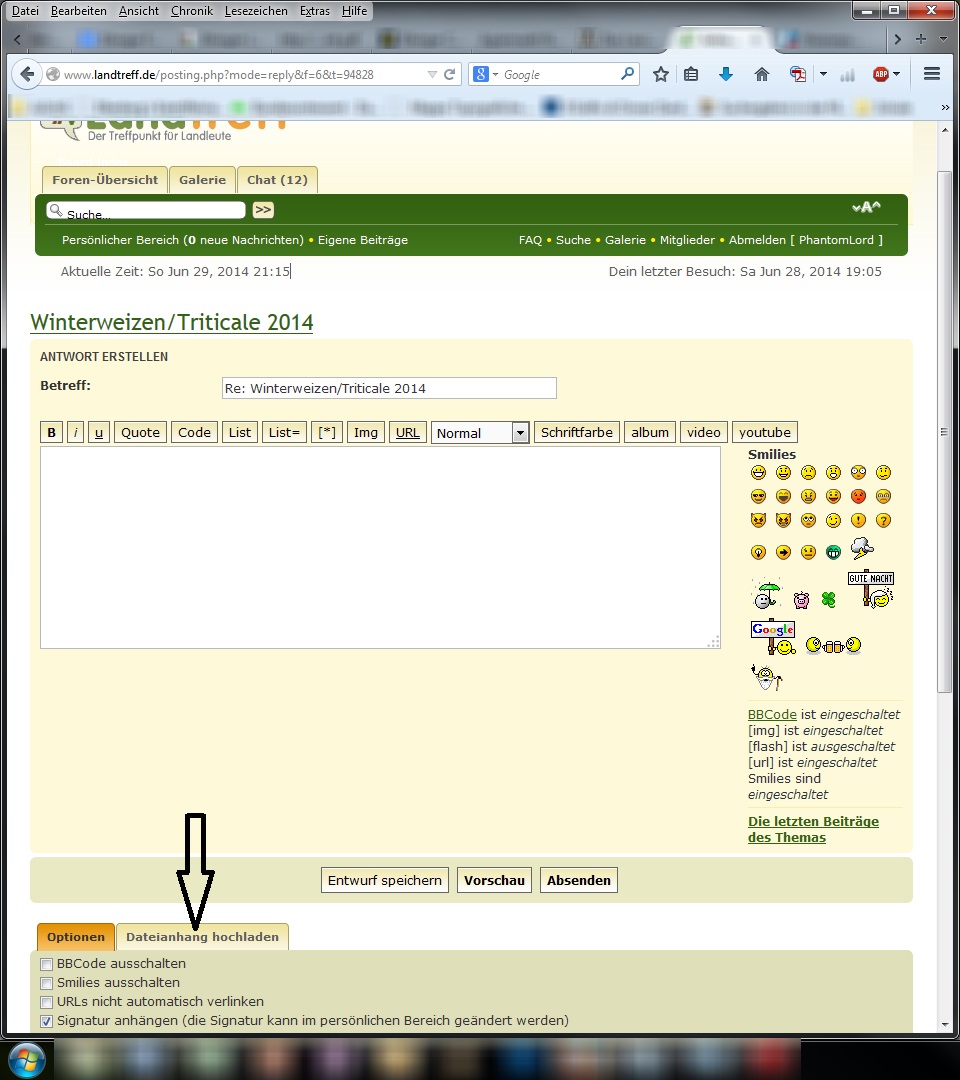Click the blue downloads arrow icon

pos(726,74)
